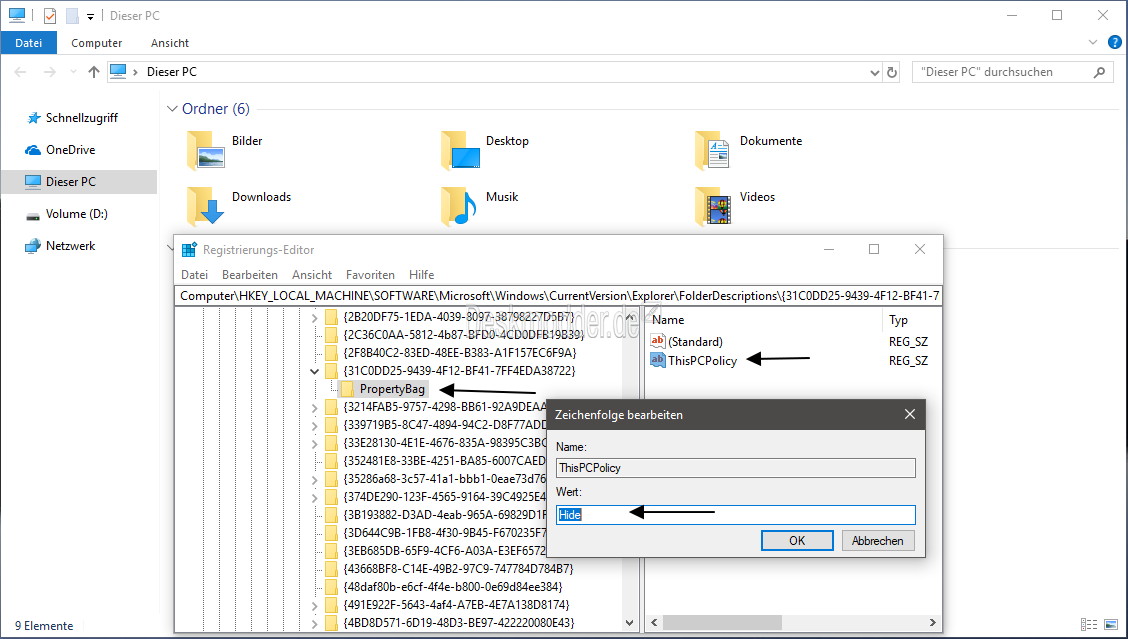Go up one level in Explorer
This screenshot has width=1128, height=639.
(x=94, y=72)
